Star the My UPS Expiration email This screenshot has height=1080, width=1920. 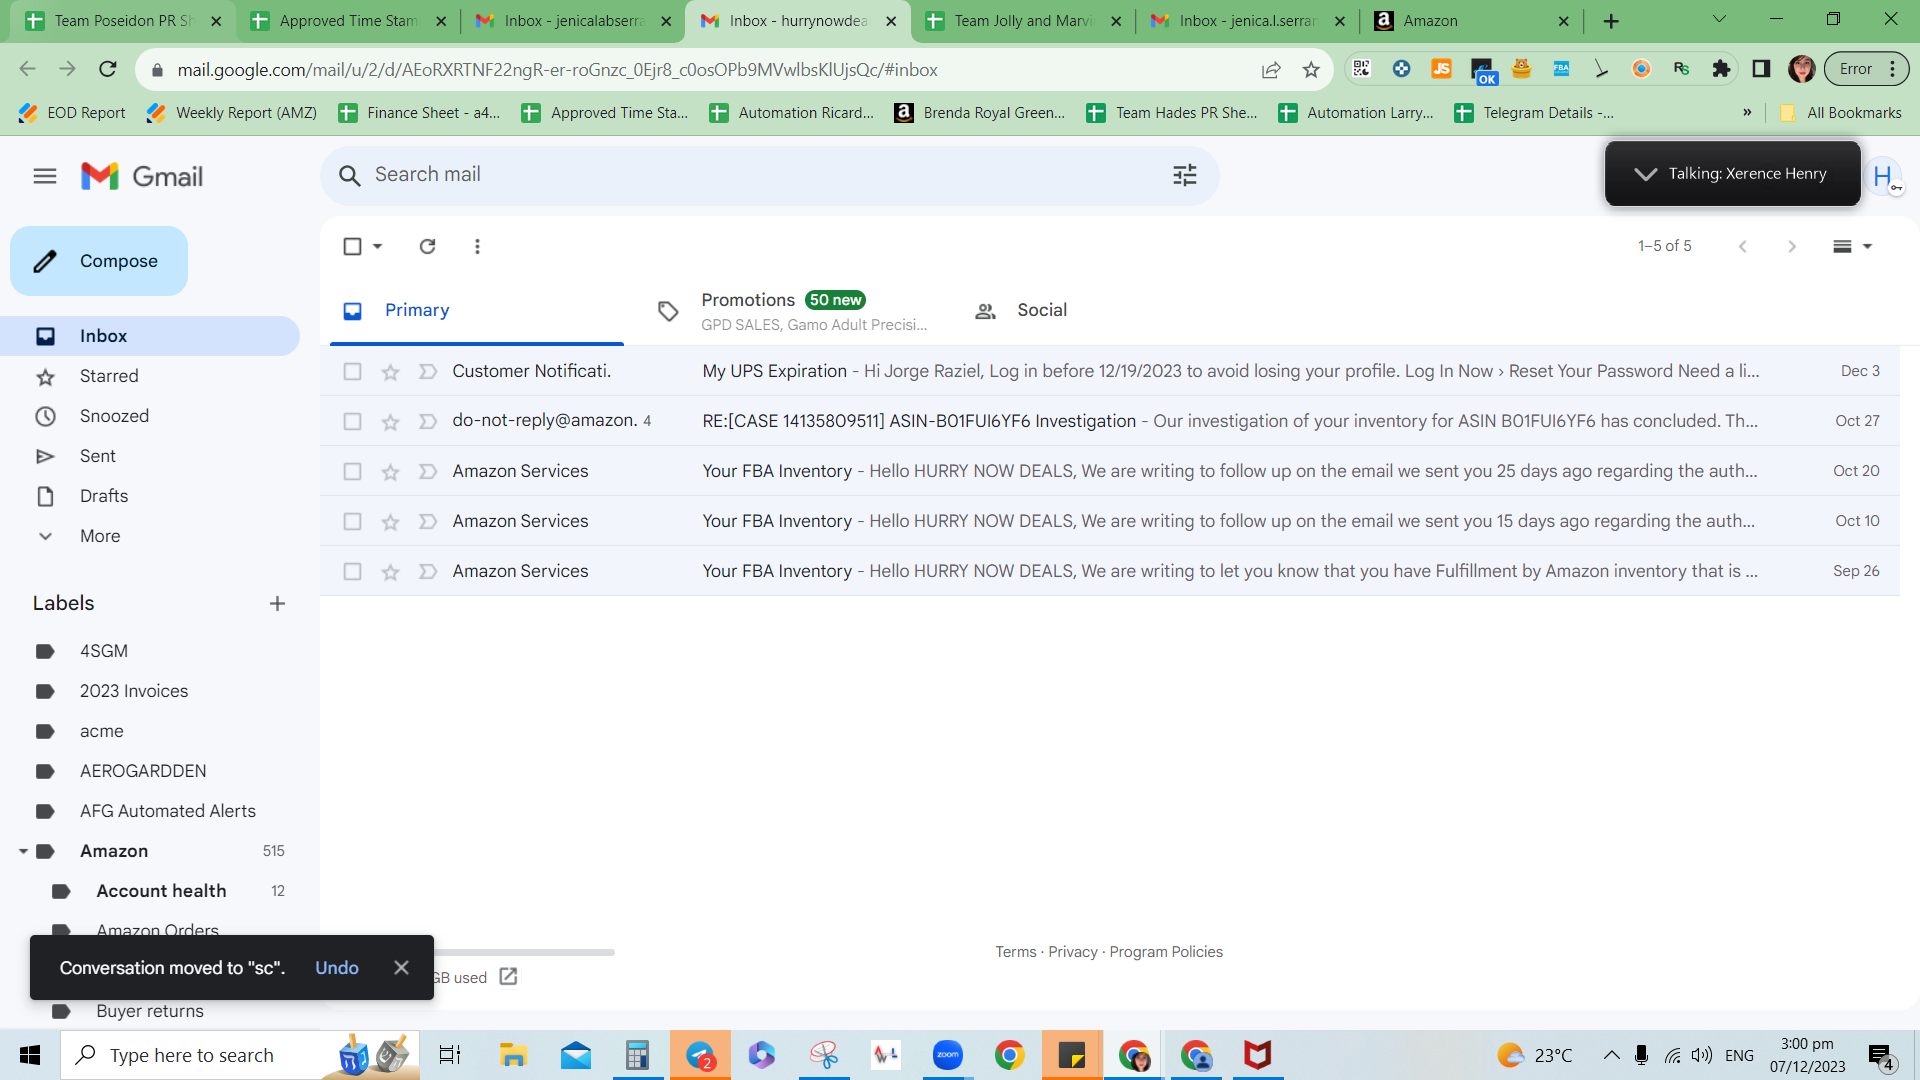tap(390, 372)
